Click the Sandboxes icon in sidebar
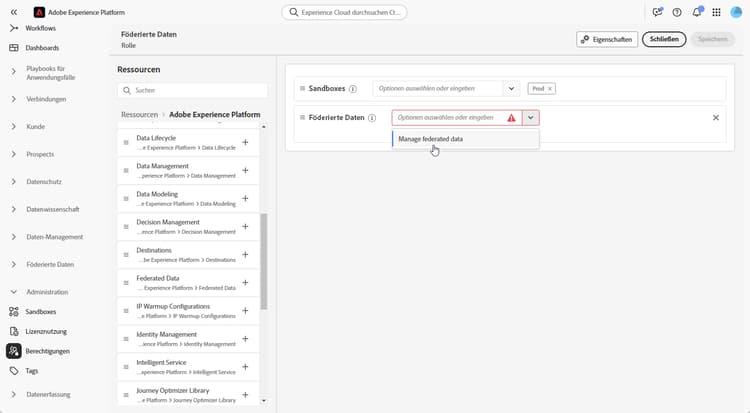 (14, 312)
